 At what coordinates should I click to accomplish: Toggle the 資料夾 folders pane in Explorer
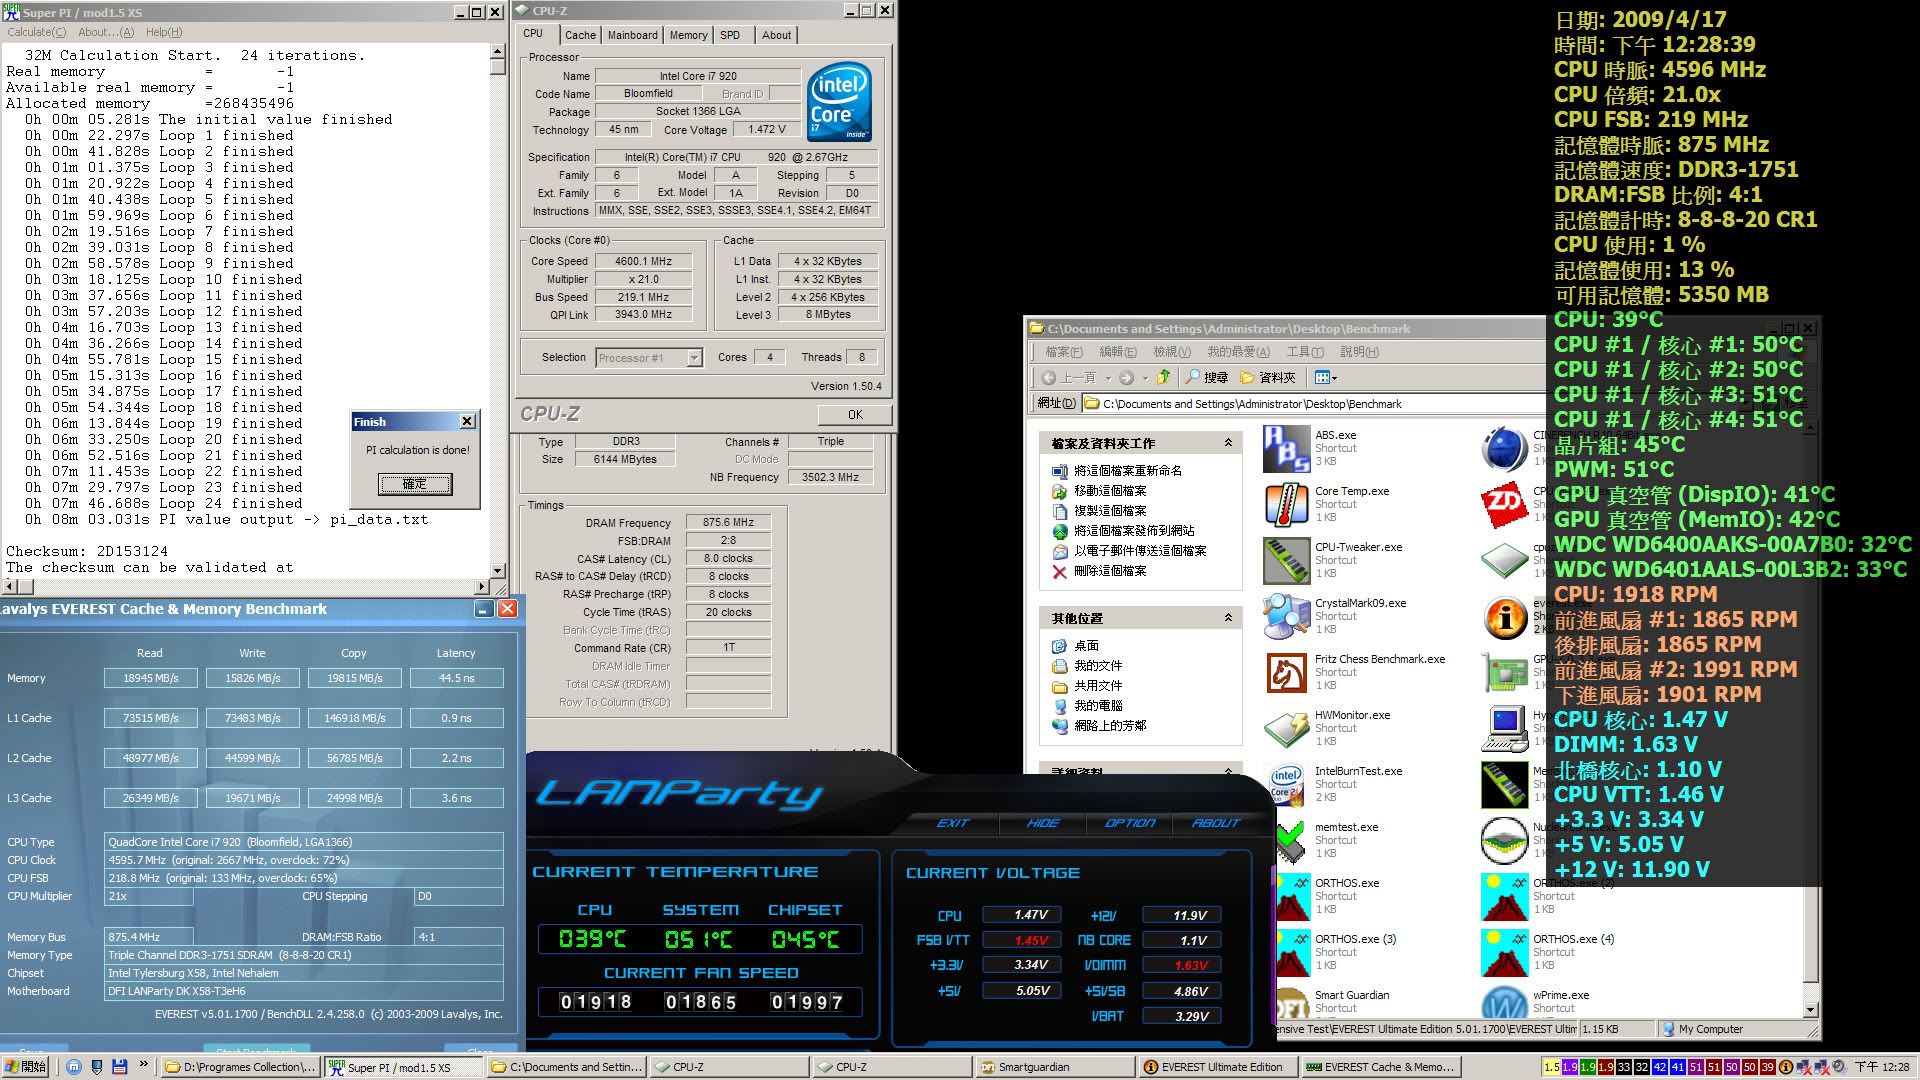tap(1262, 377)
